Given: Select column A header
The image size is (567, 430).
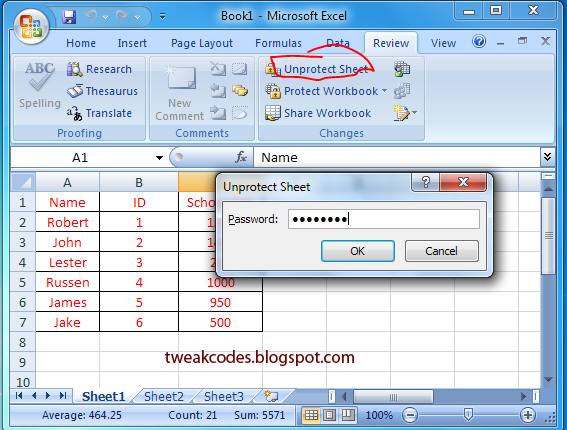Looking at the screenshot, I should point(67,182).
